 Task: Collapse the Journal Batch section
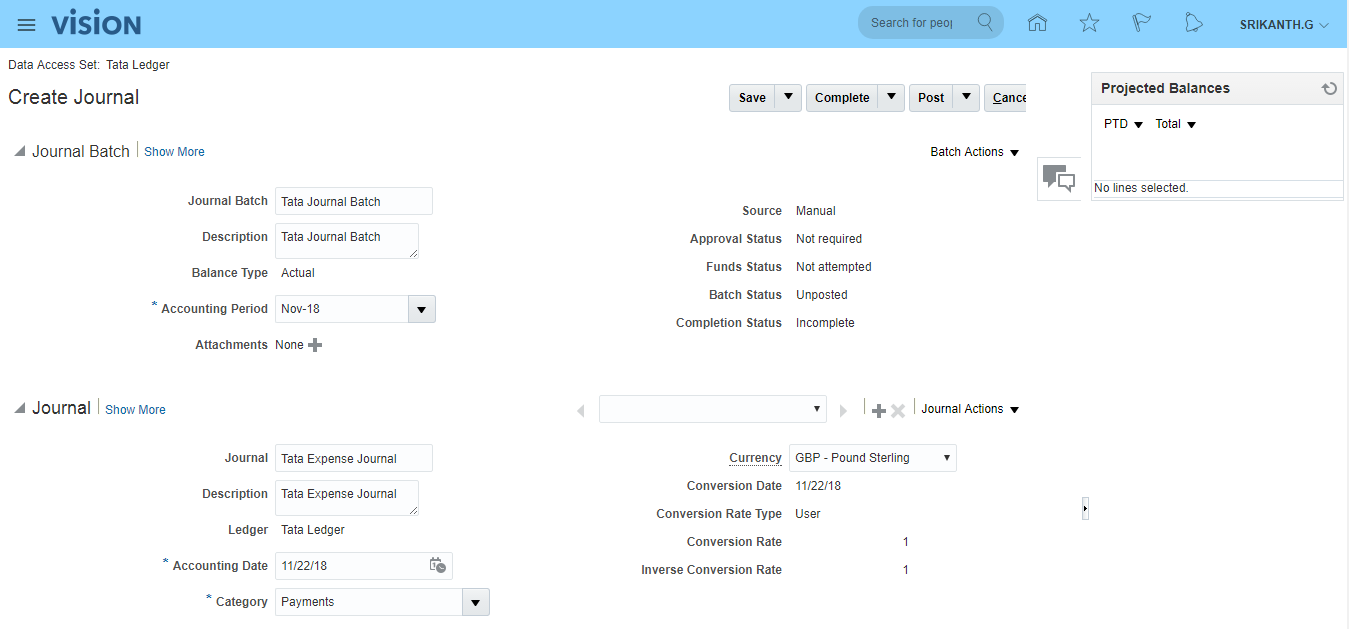20,152
